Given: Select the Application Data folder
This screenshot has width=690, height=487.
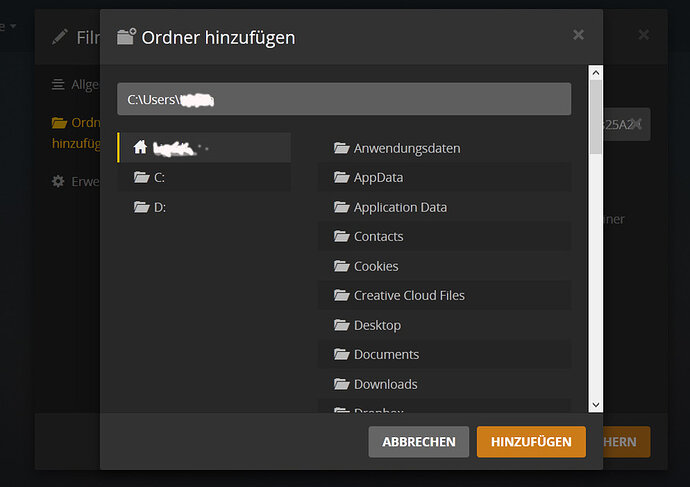Looking at the screenshot, I should [x=444, y=207].
